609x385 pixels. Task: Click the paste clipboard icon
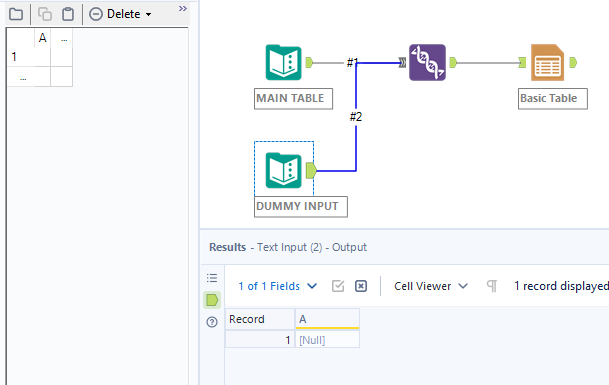click(68, 14)
